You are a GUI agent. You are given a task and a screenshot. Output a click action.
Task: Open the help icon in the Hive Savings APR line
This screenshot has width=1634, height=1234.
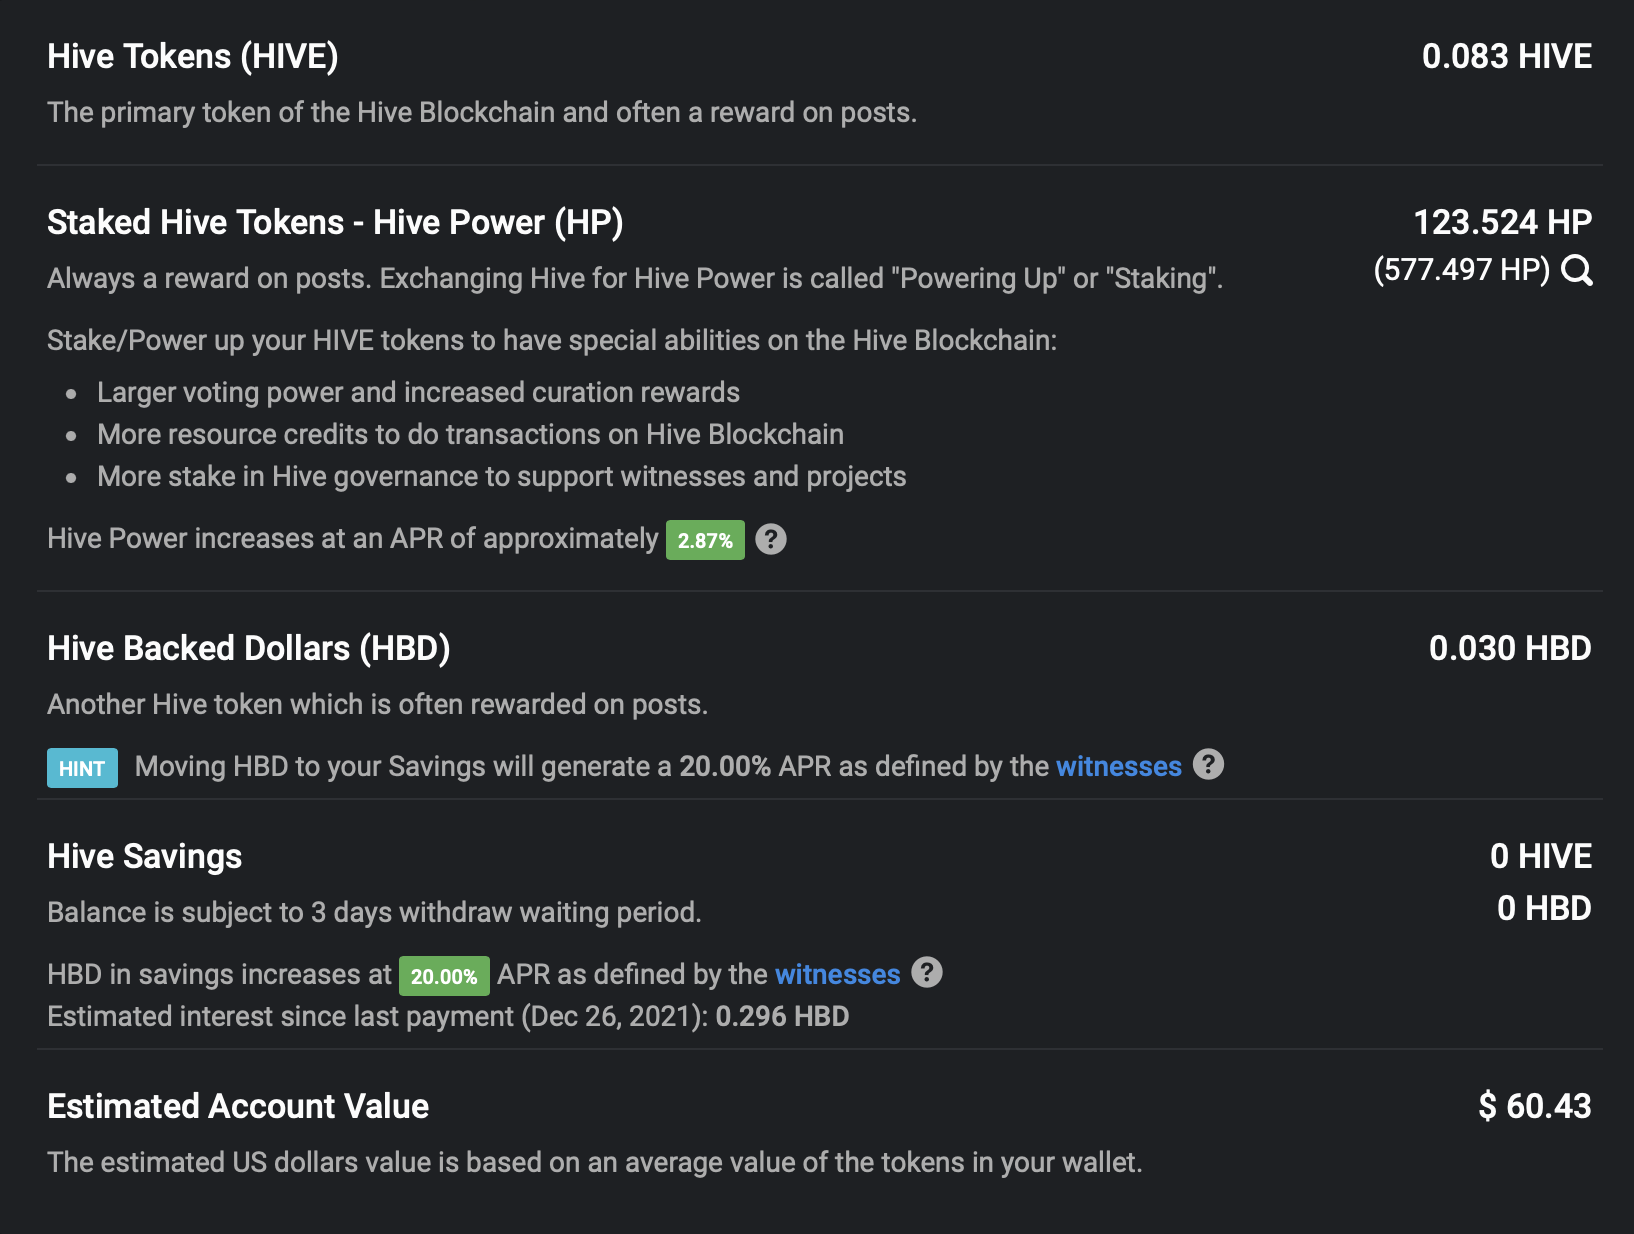927,973
